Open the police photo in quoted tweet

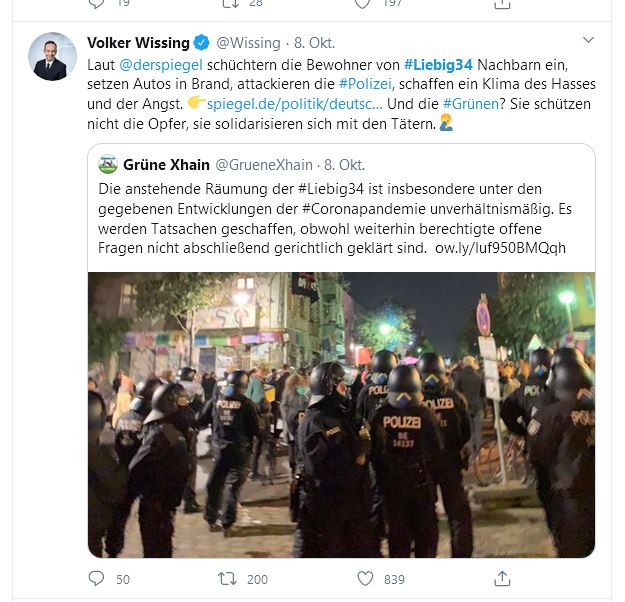(x=342, y=415)
